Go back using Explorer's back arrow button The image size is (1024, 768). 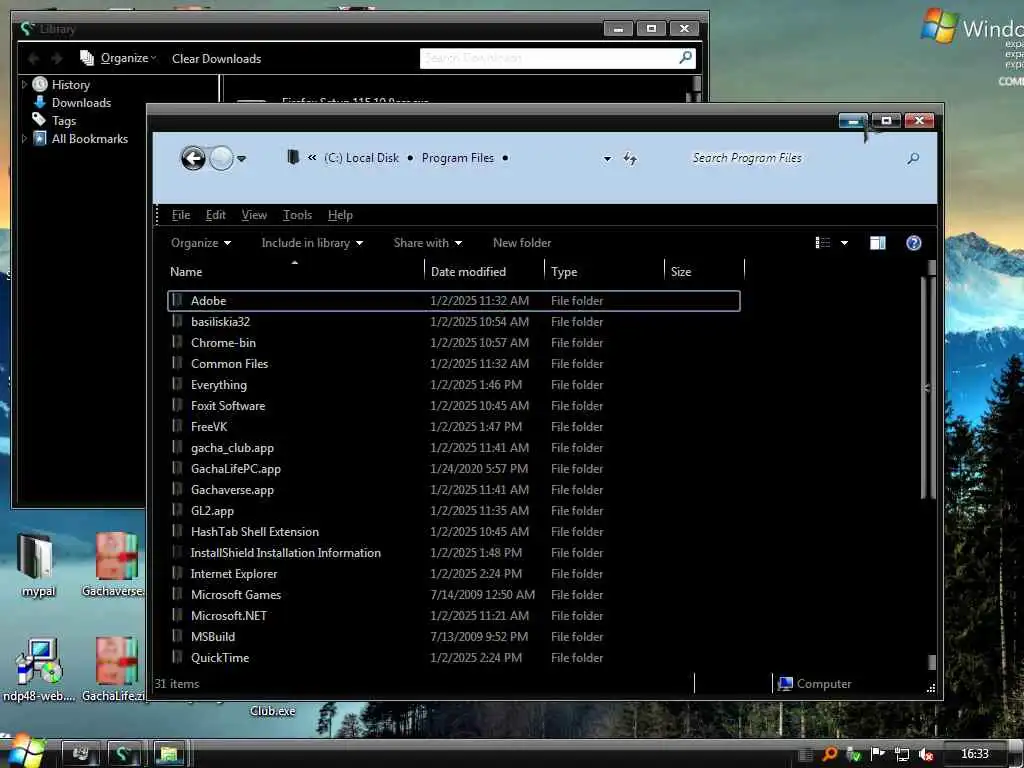[x=193, y=158]
